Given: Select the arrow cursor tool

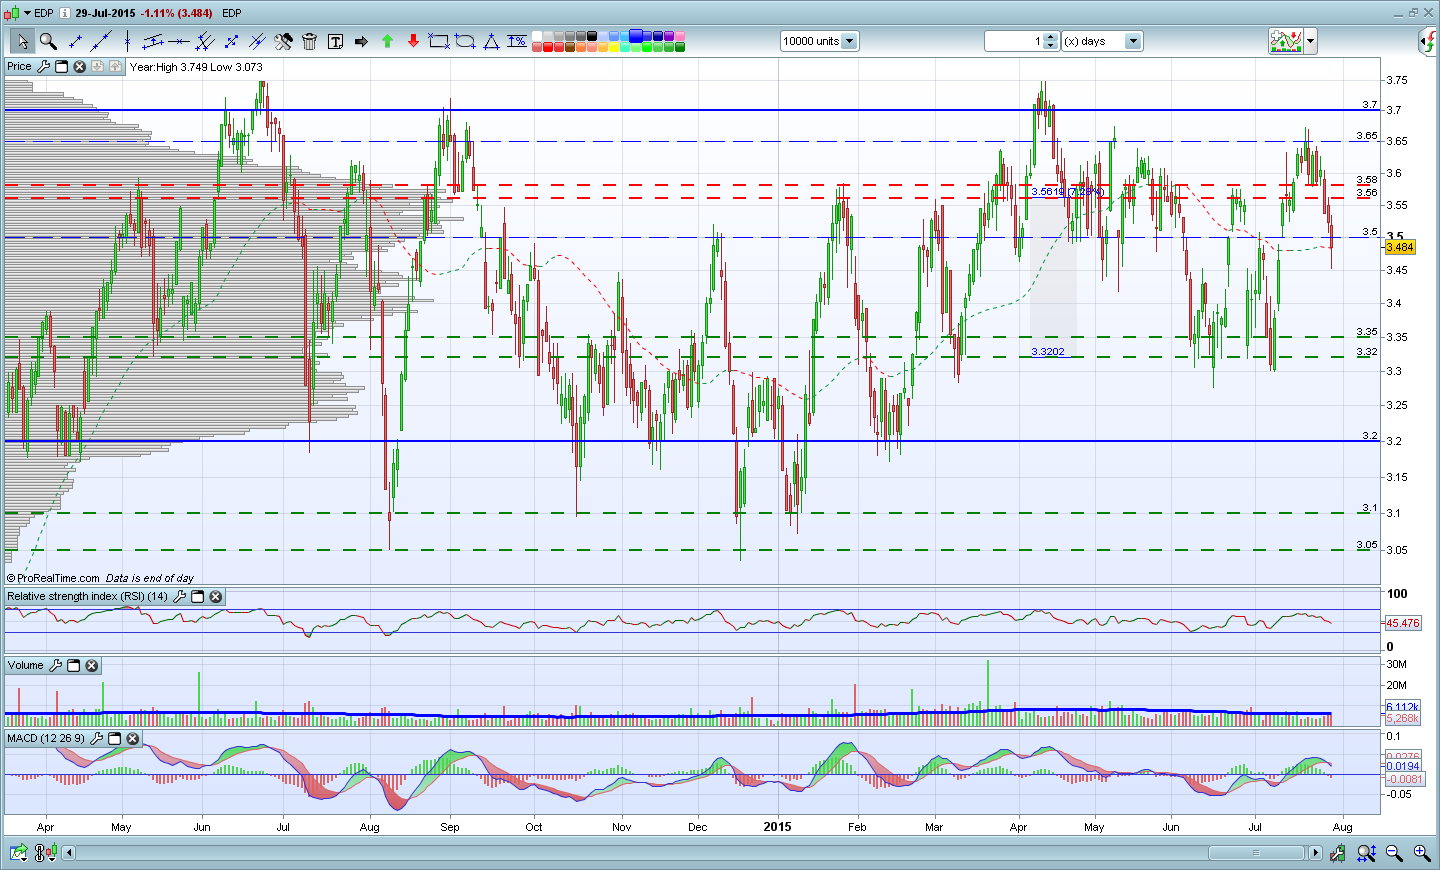Looking at the screenshot, I should pos(22,41).
